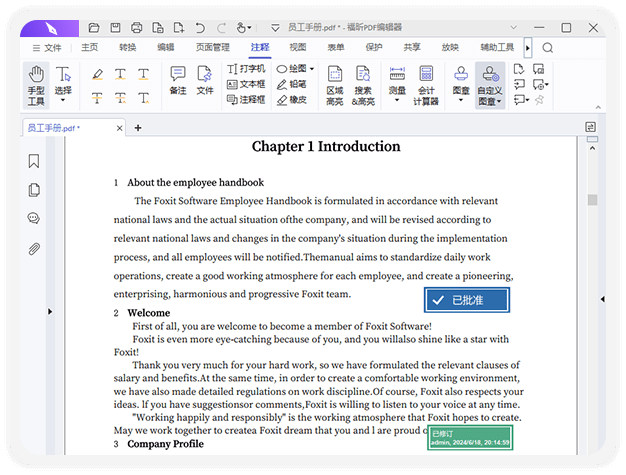
Task: Switch to the View (视图) tab
Action: click(298, 48)
